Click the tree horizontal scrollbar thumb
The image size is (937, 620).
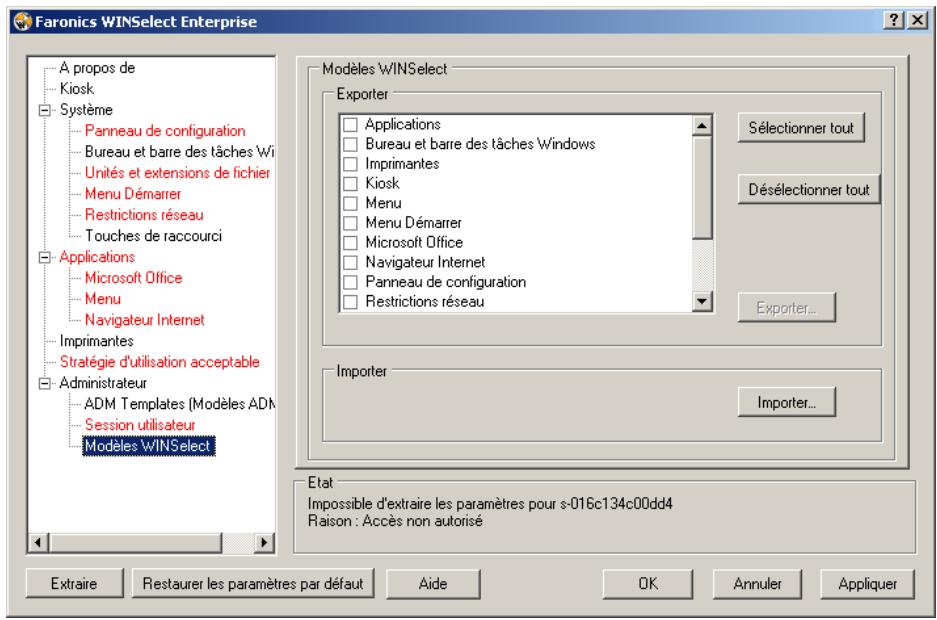tap(136, 542)
